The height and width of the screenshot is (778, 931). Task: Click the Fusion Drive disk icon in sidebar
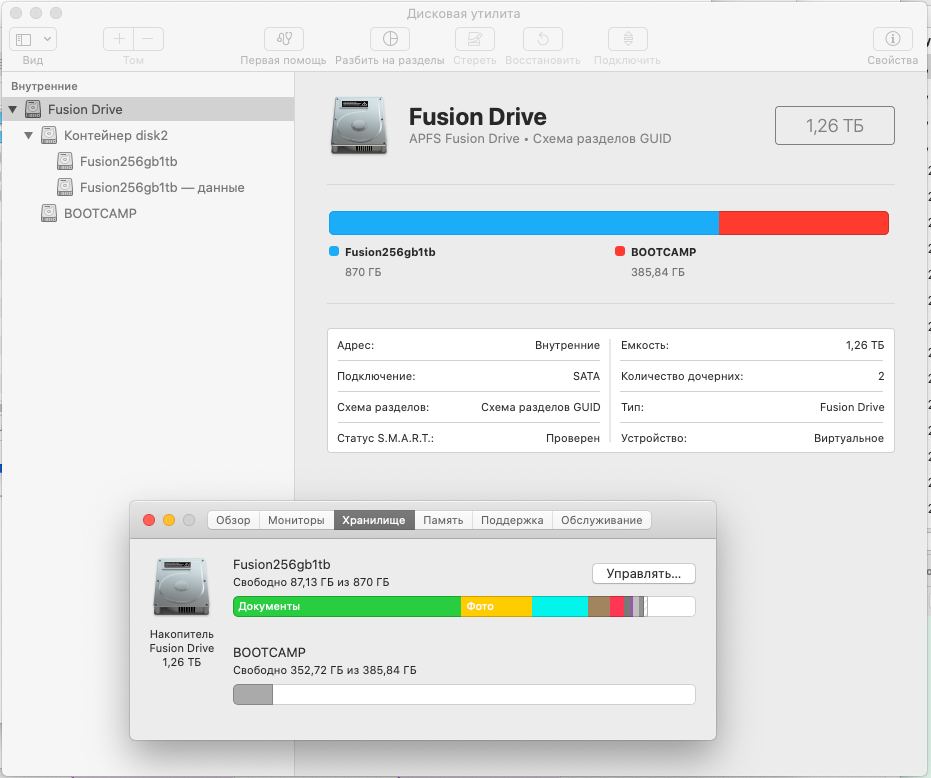[x=33, y=109]
